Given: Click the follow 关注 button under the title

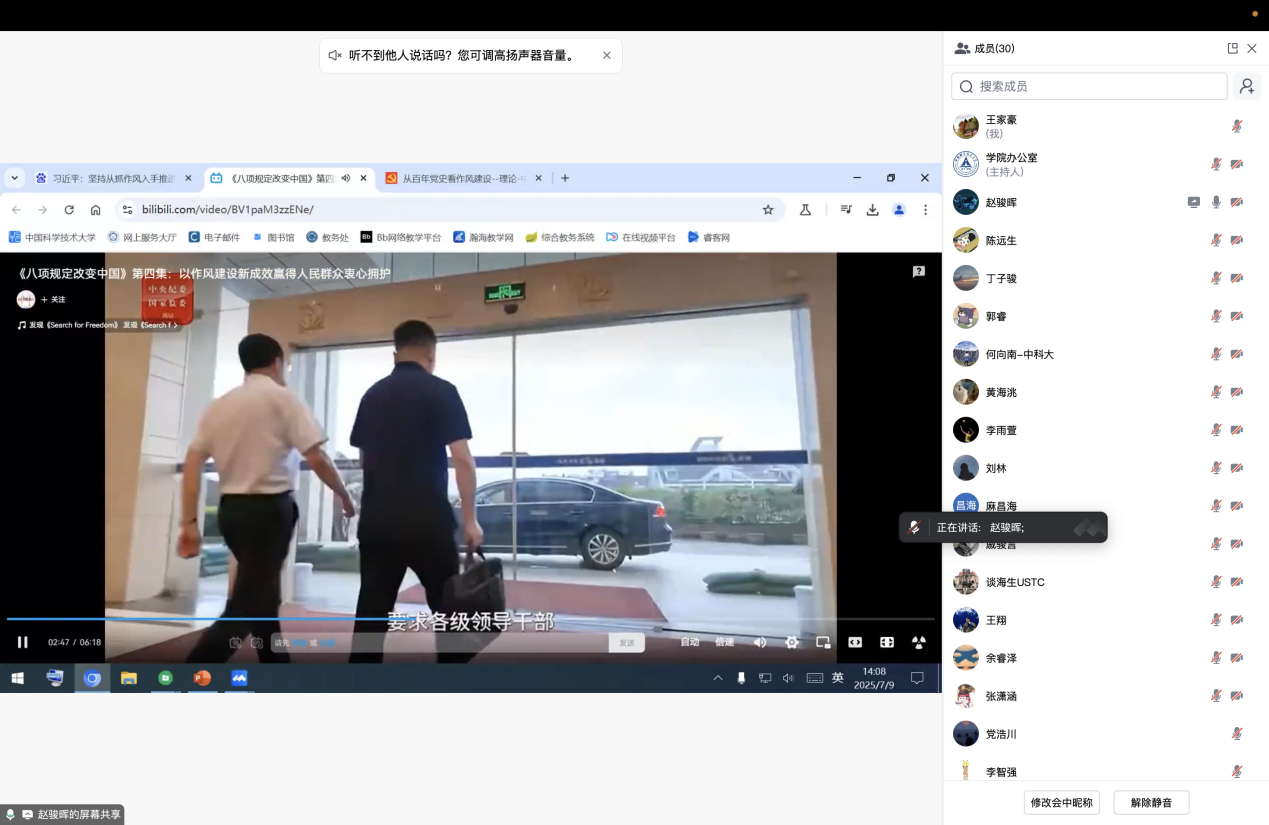Looking at the screenshot, I should click(53, 299).
